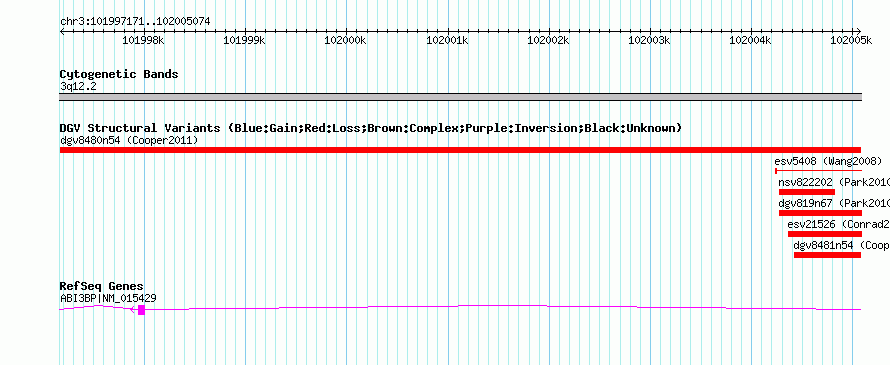This screenshot has width=890, height=365.
Task: Click the 101999k ruler tick label
Action: click(x=245, y=40)
